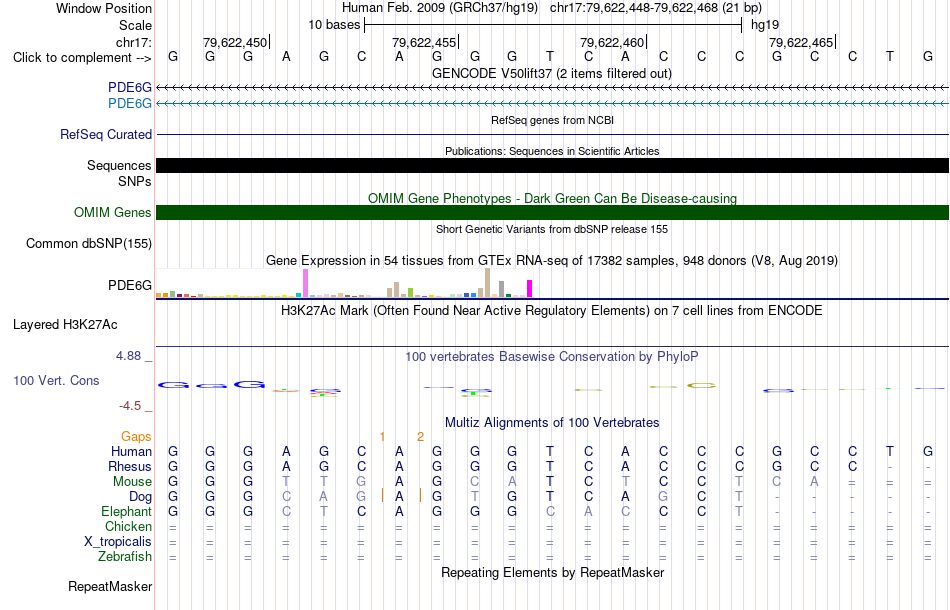This screenshot has width=950, height=610.
Task: Select the X_tropicalis species row label
Action: (x=118, y=542)
